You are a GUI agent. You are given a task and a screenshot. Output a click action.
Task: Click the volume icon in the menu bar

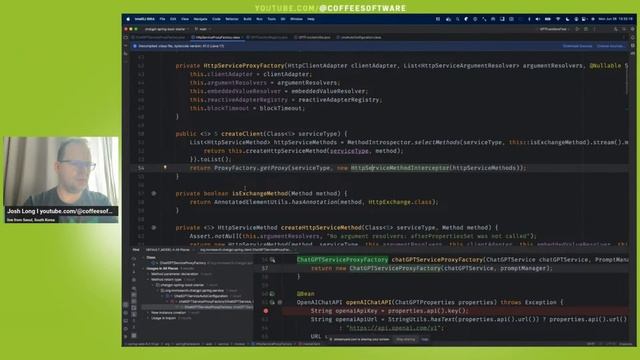(538, 19)
